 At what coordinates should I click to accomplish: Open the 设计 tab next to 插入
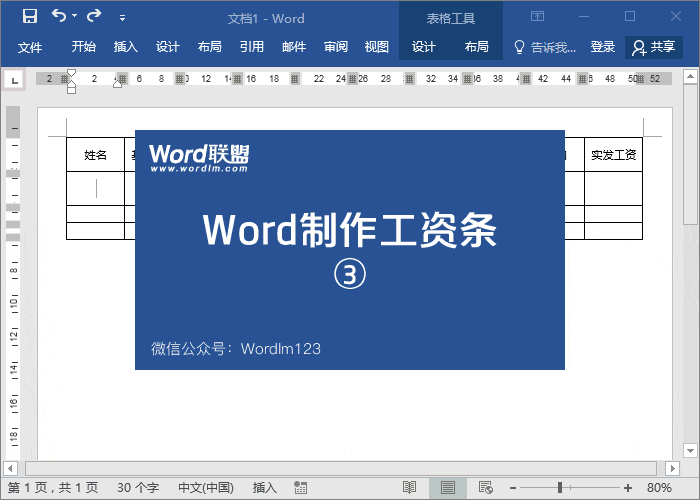[167, 47]
